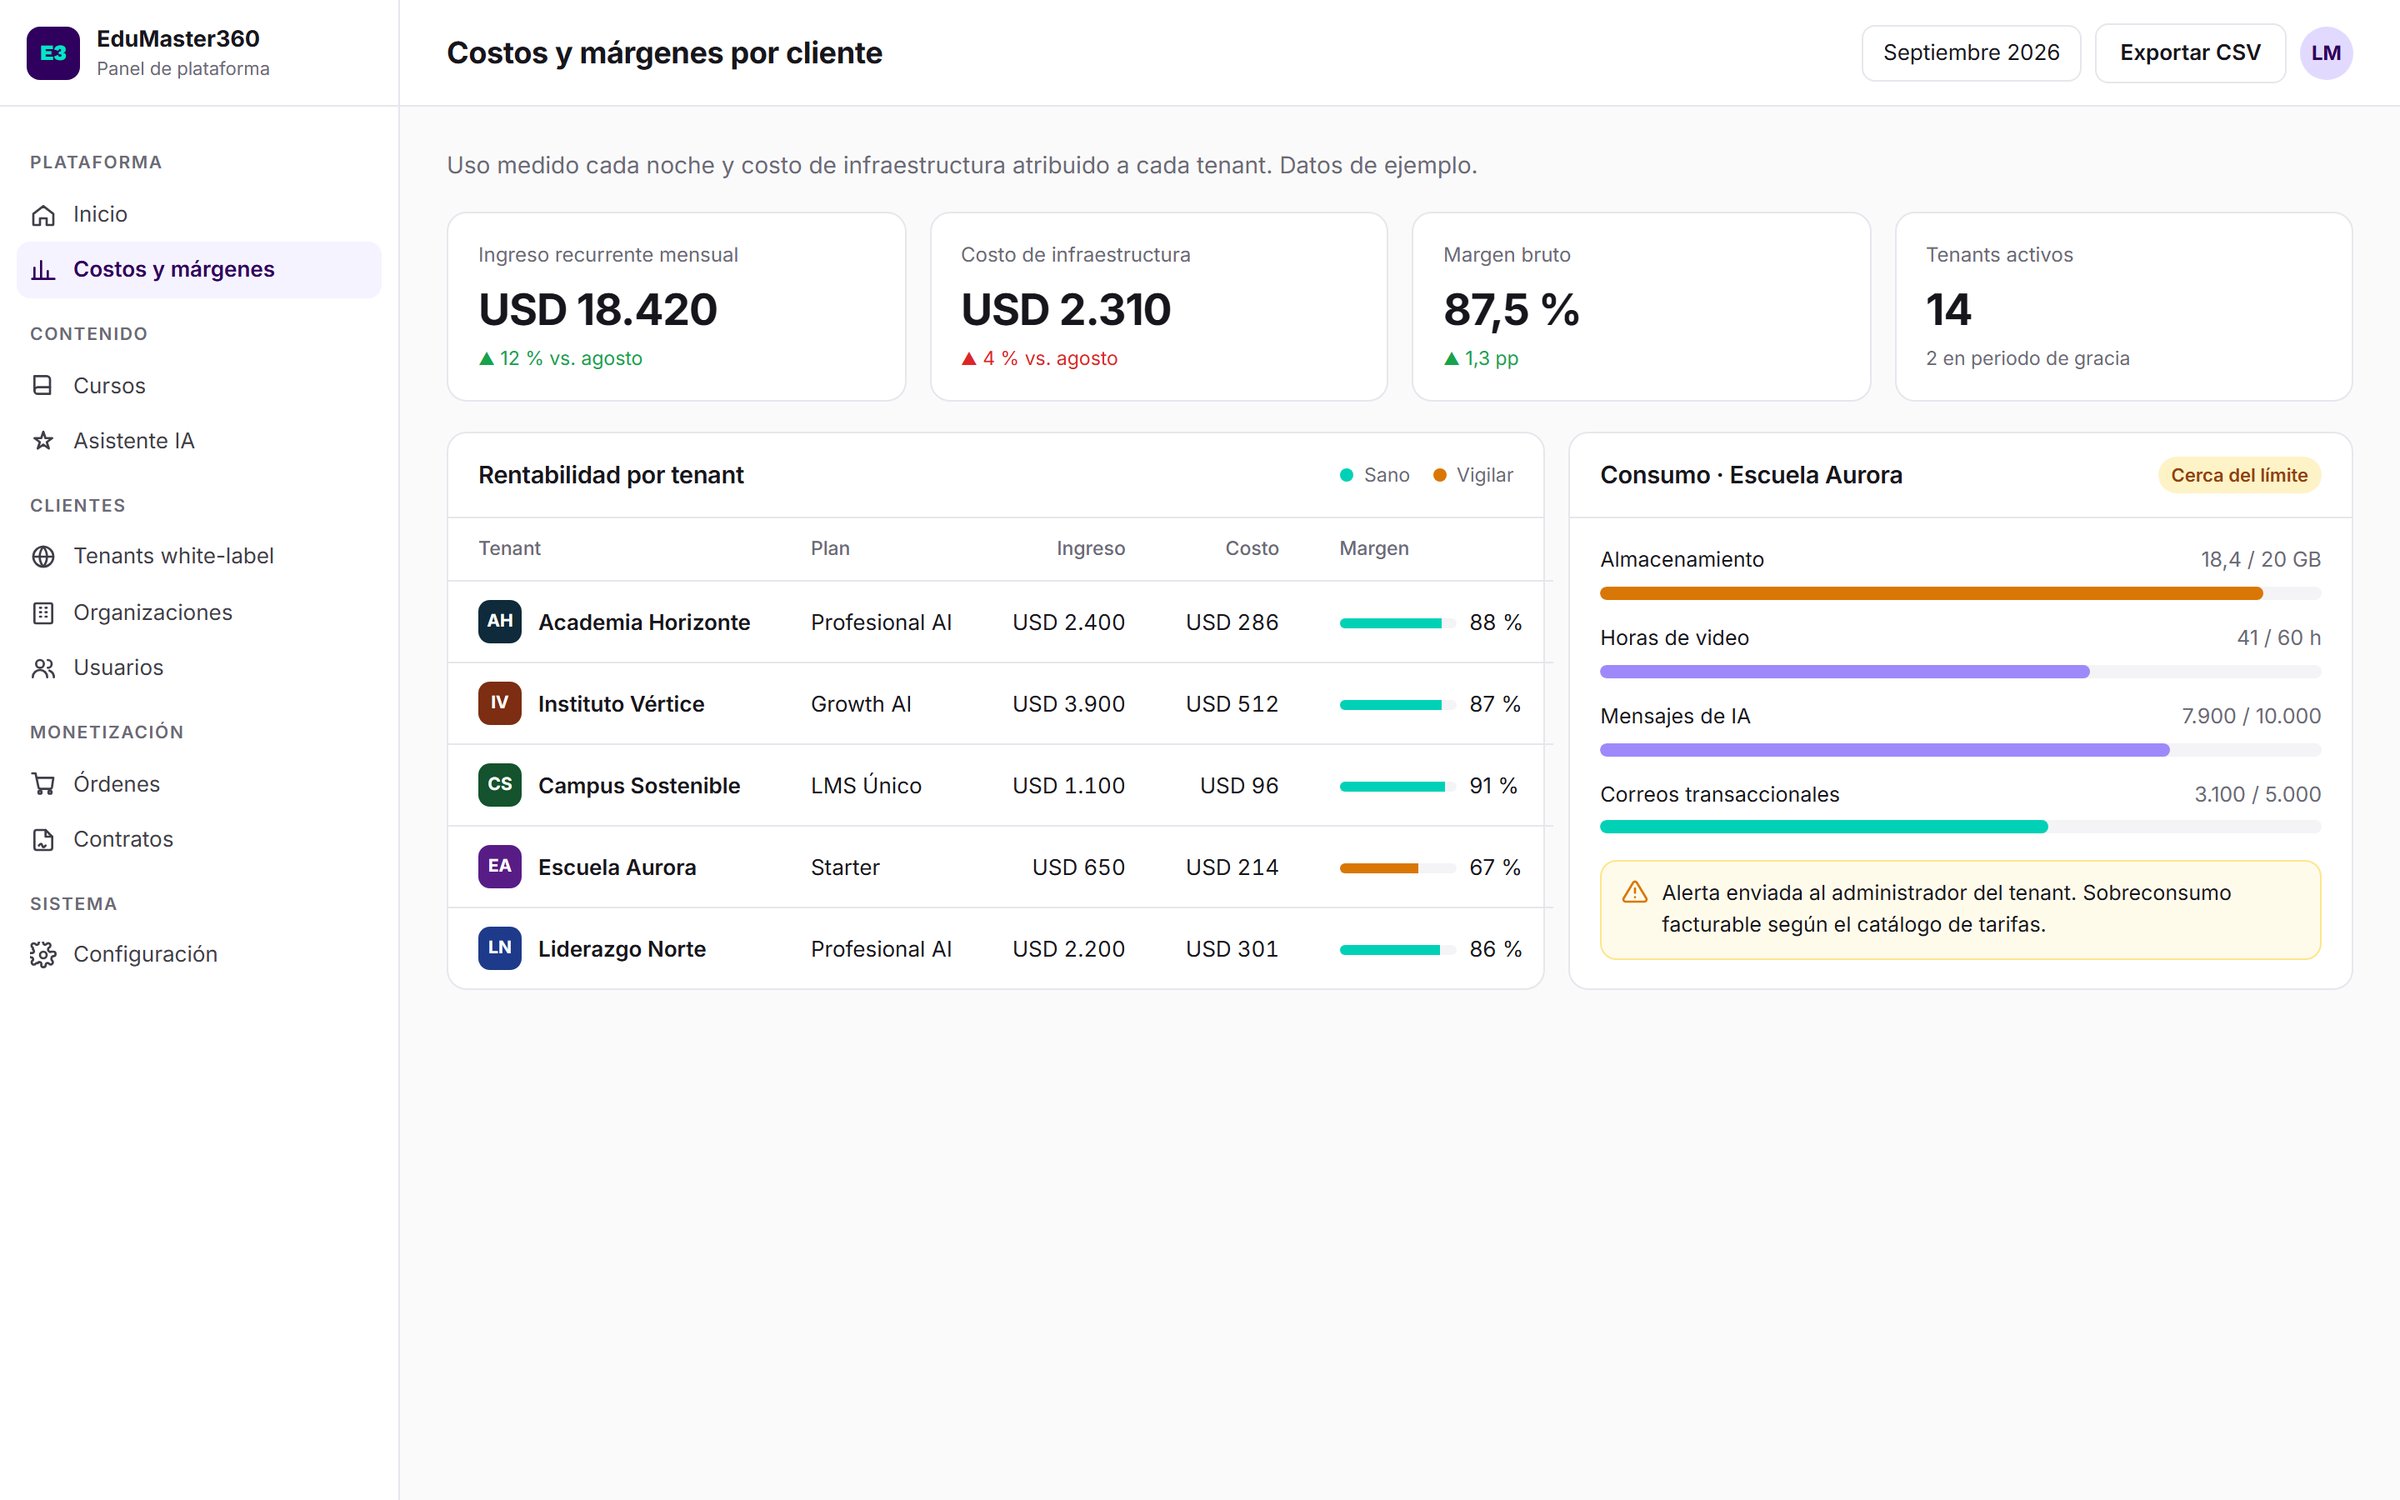The image size is (2400, 1500).
Task: Click the 2 en periodo de gracia text
Action: pyautogui.click(x=2027, y=358)
